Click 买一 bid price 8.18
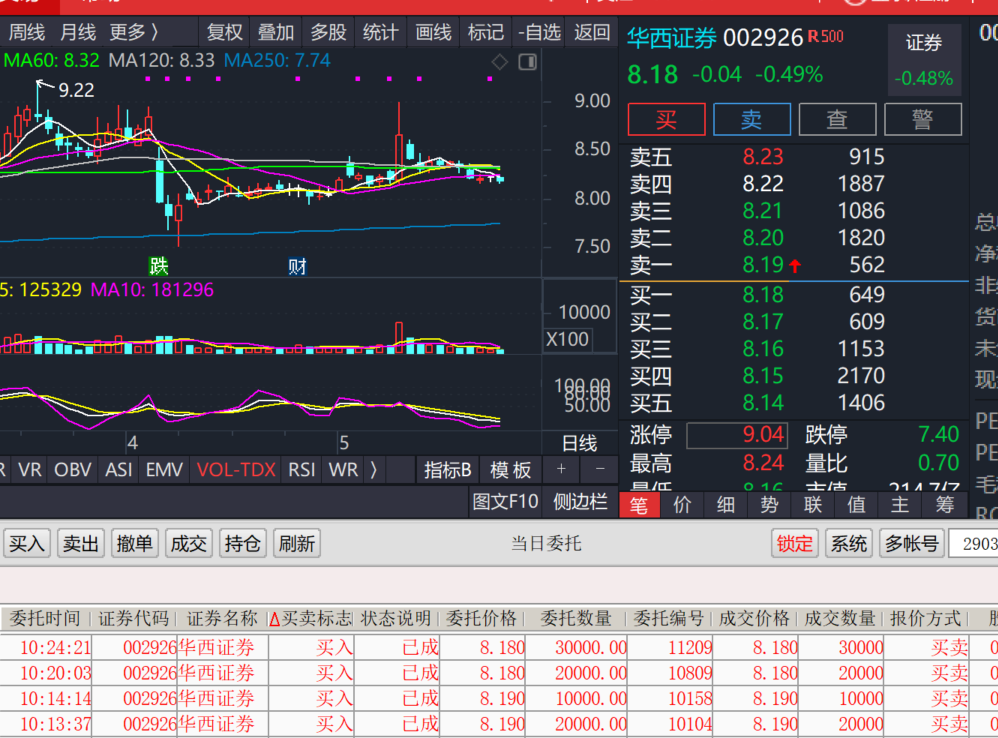 pyautogui.click(x=763, y=295)
